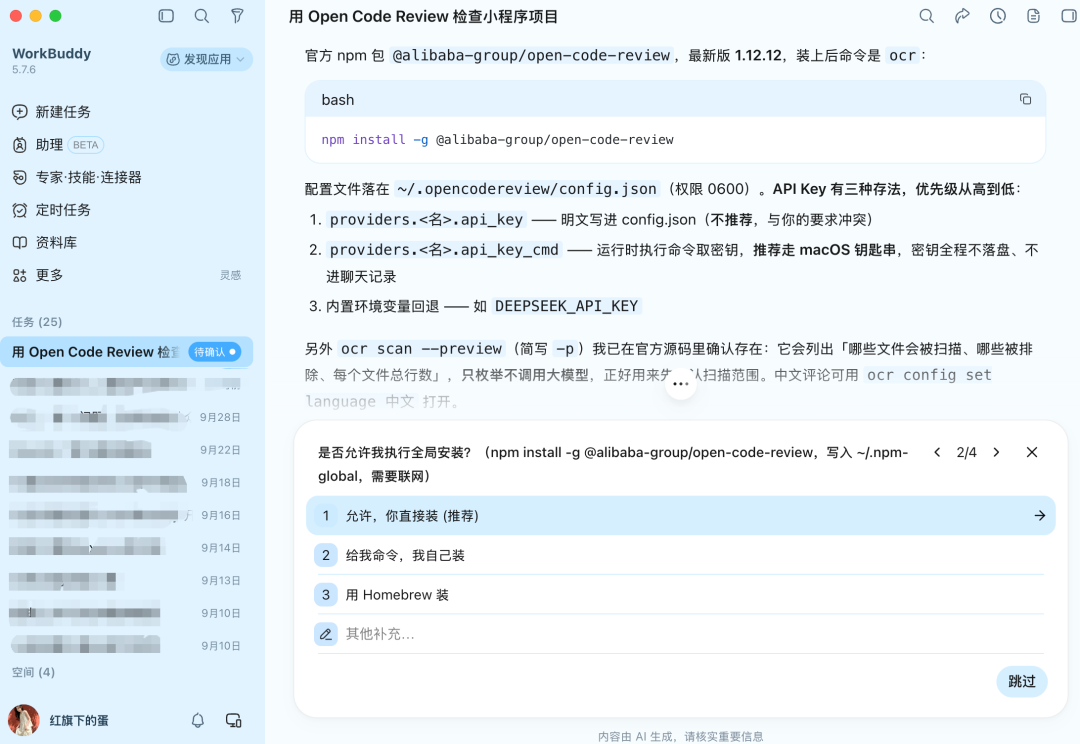1080x744 pixels.
Task: Open notifications bell icon
Action: [x=198, y=721]
